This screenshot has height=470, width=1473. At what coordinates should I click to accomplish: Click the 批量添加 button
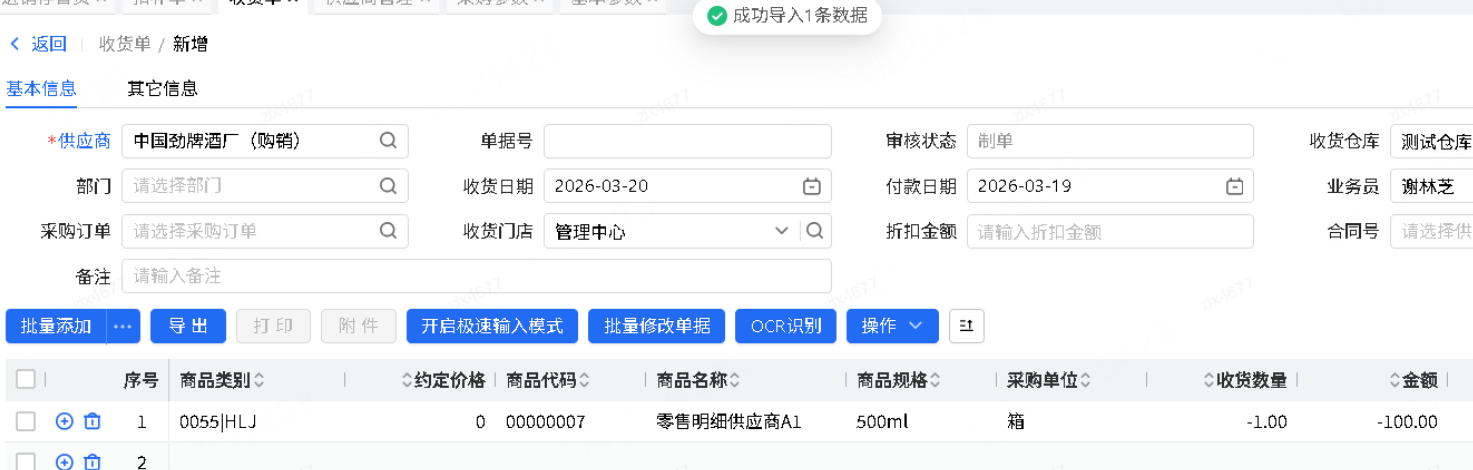[x=56, y=326]
